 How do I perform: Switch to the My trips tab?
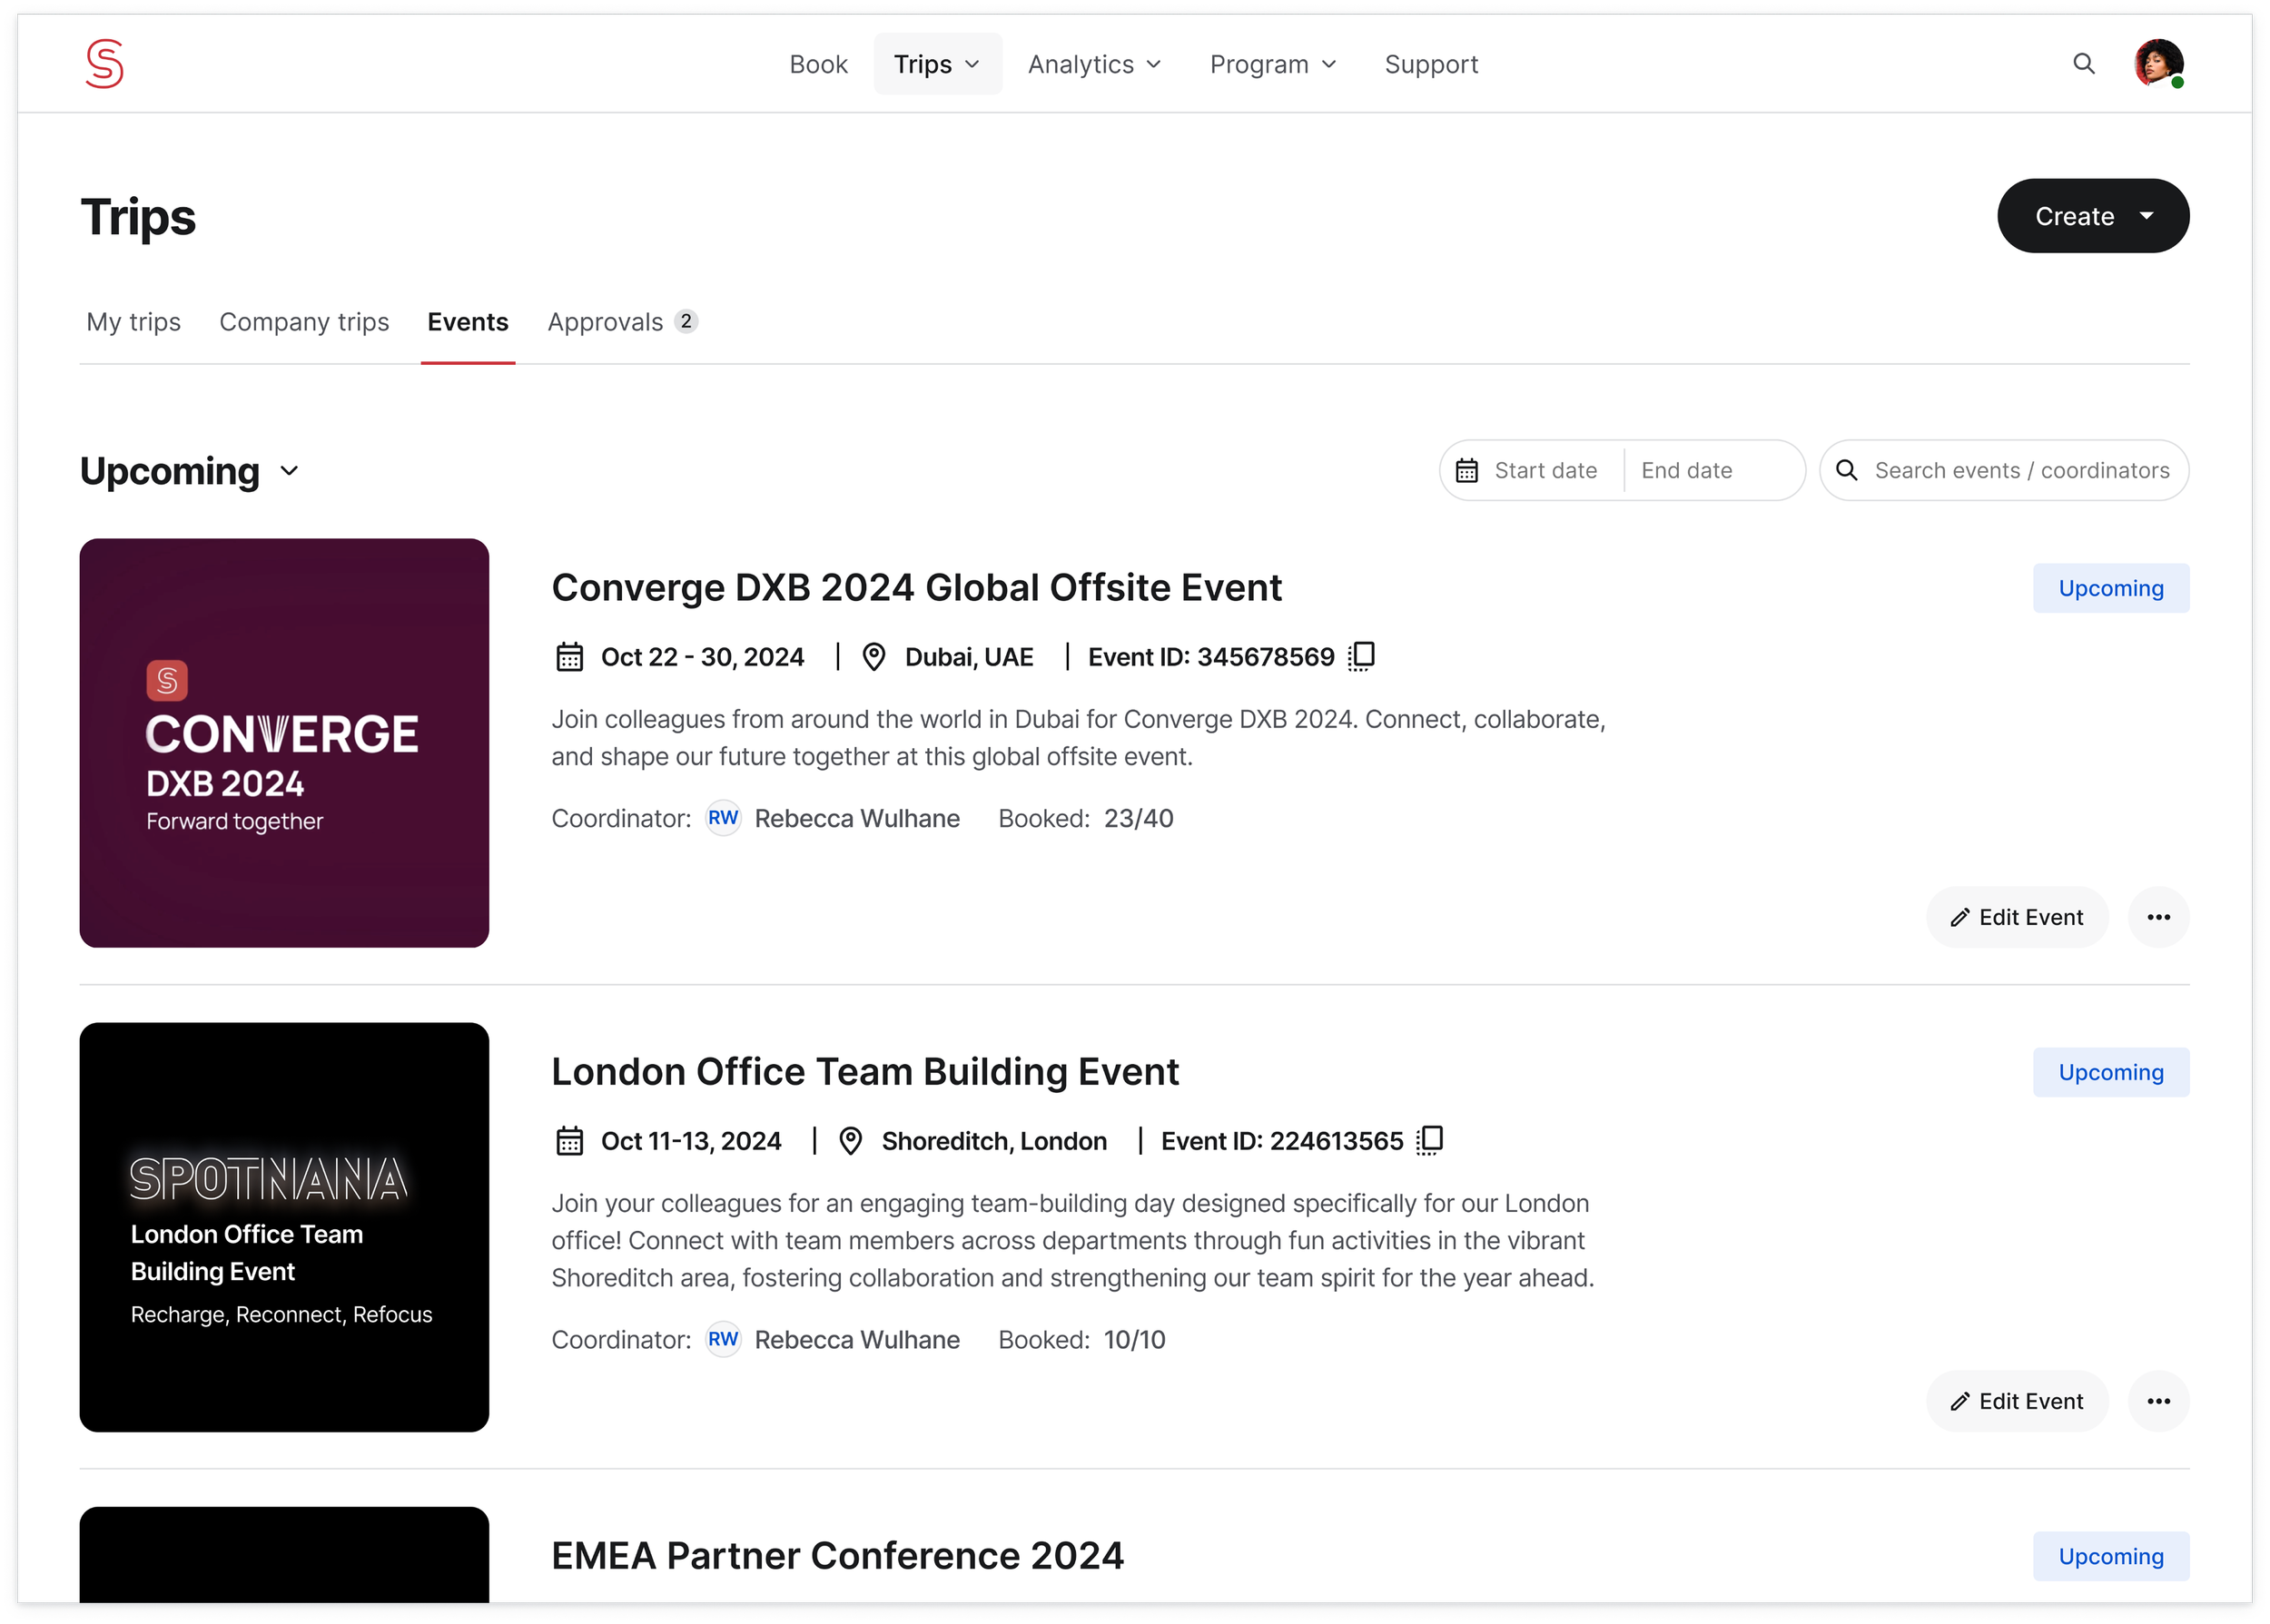(x=133, y=322)
